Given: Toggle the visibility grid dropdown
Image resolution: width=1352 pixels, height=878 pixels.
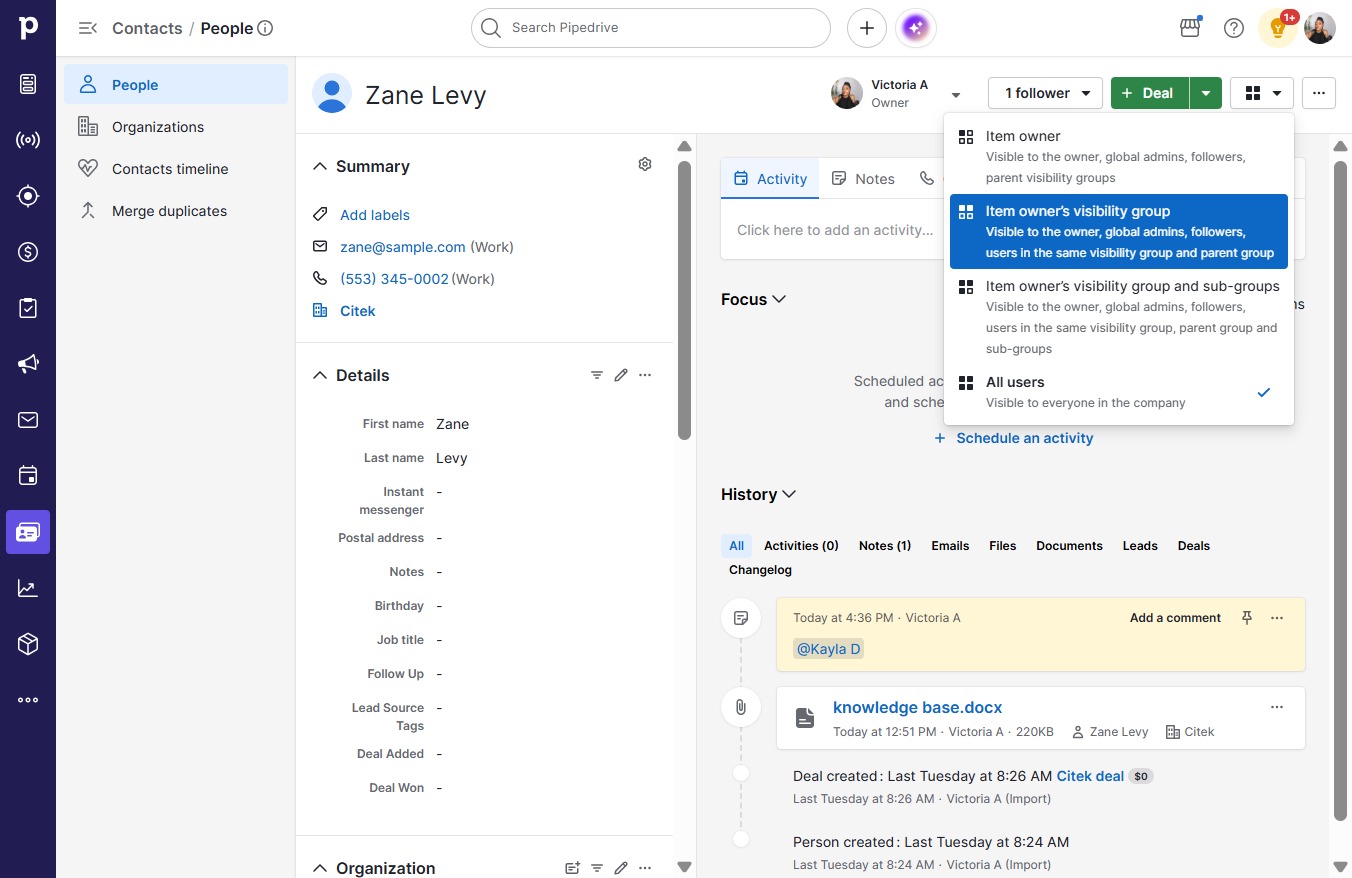Looking at the screenshot, I should (1262, 93).
